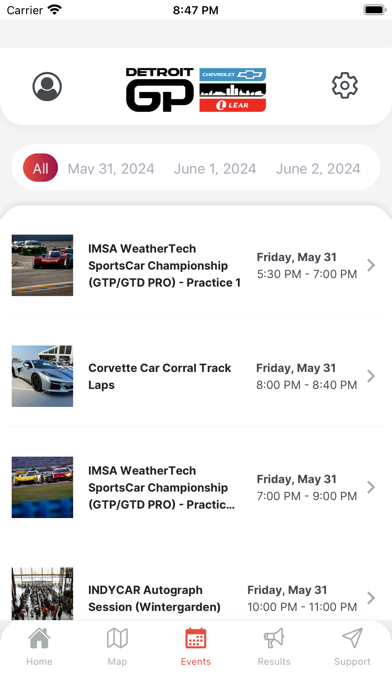Filter events by June 2, 2024
The image size is (392, 696).
coord(318,169)
